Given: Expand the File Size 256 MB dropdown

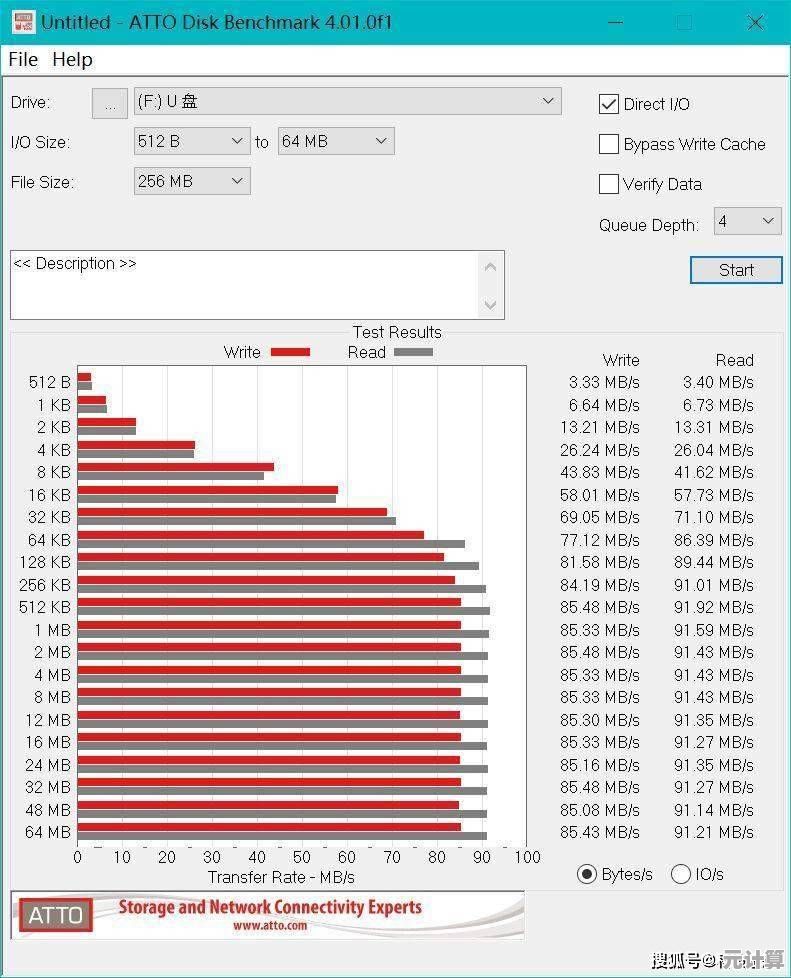Looking at the screenshot, I should 192,182.
